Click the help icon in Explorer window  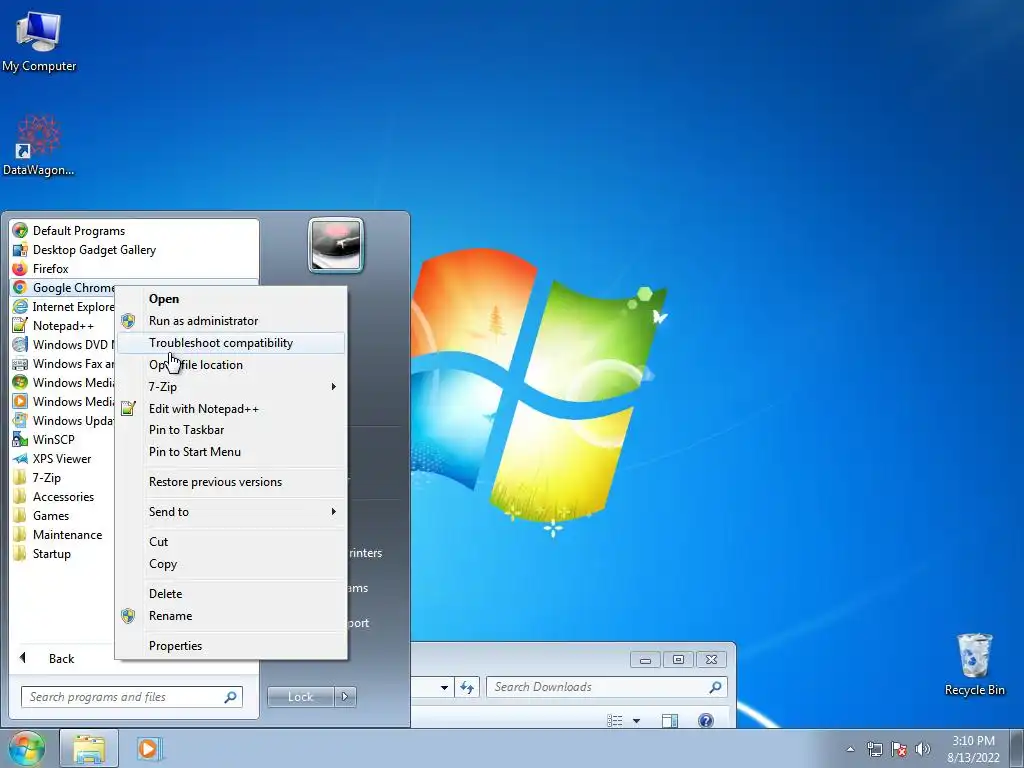click(705, 720)
